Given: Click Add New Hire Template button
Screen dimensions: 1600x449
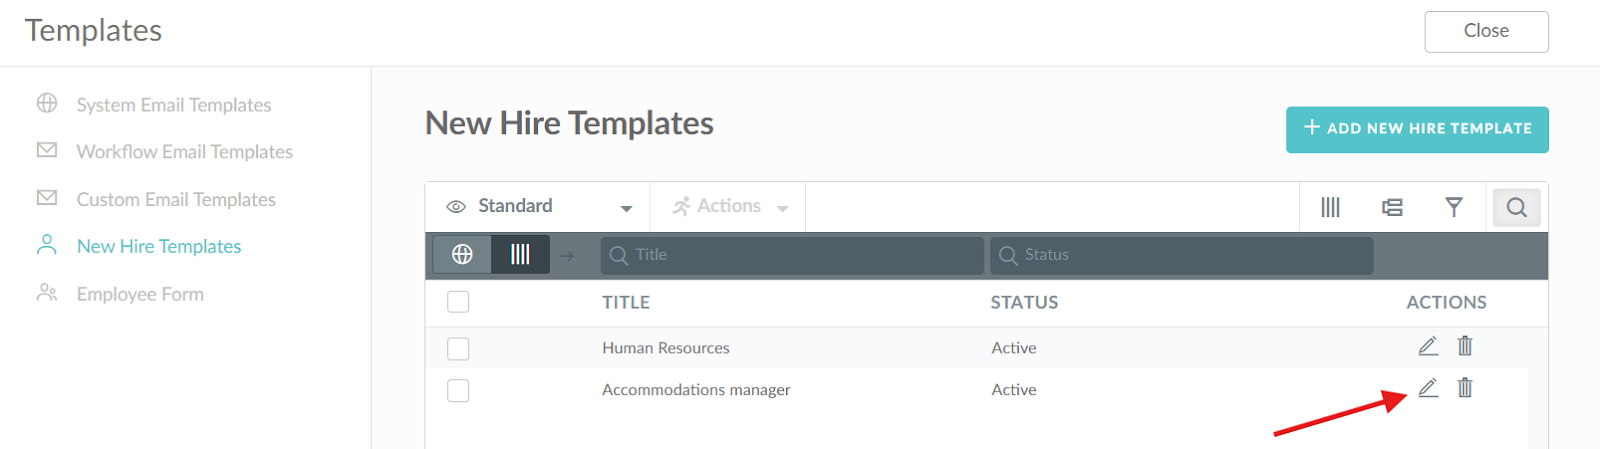Looking at the screenshot, I should coord(1417,129).
